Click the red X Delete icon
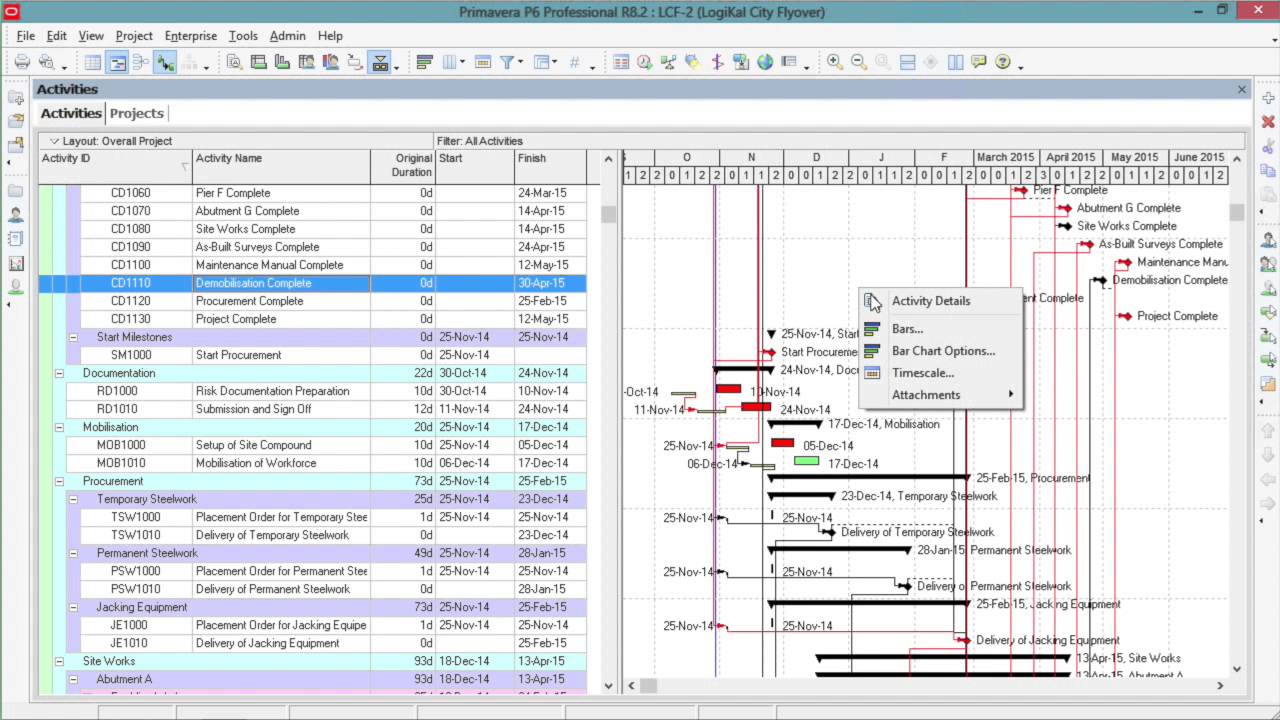Screen dimensions: 1280x720 (x=1268, y=122)
